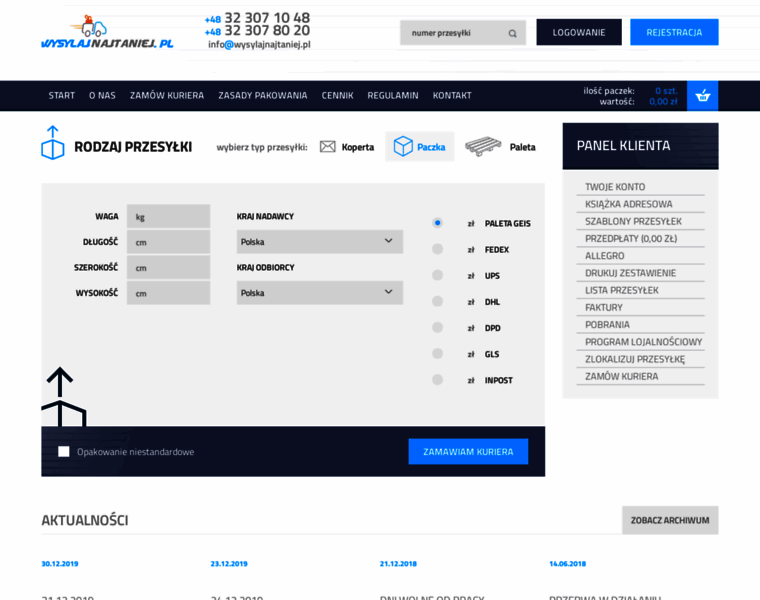
Task: Select the Paleta pallet icon
Action: coord(483,146)
